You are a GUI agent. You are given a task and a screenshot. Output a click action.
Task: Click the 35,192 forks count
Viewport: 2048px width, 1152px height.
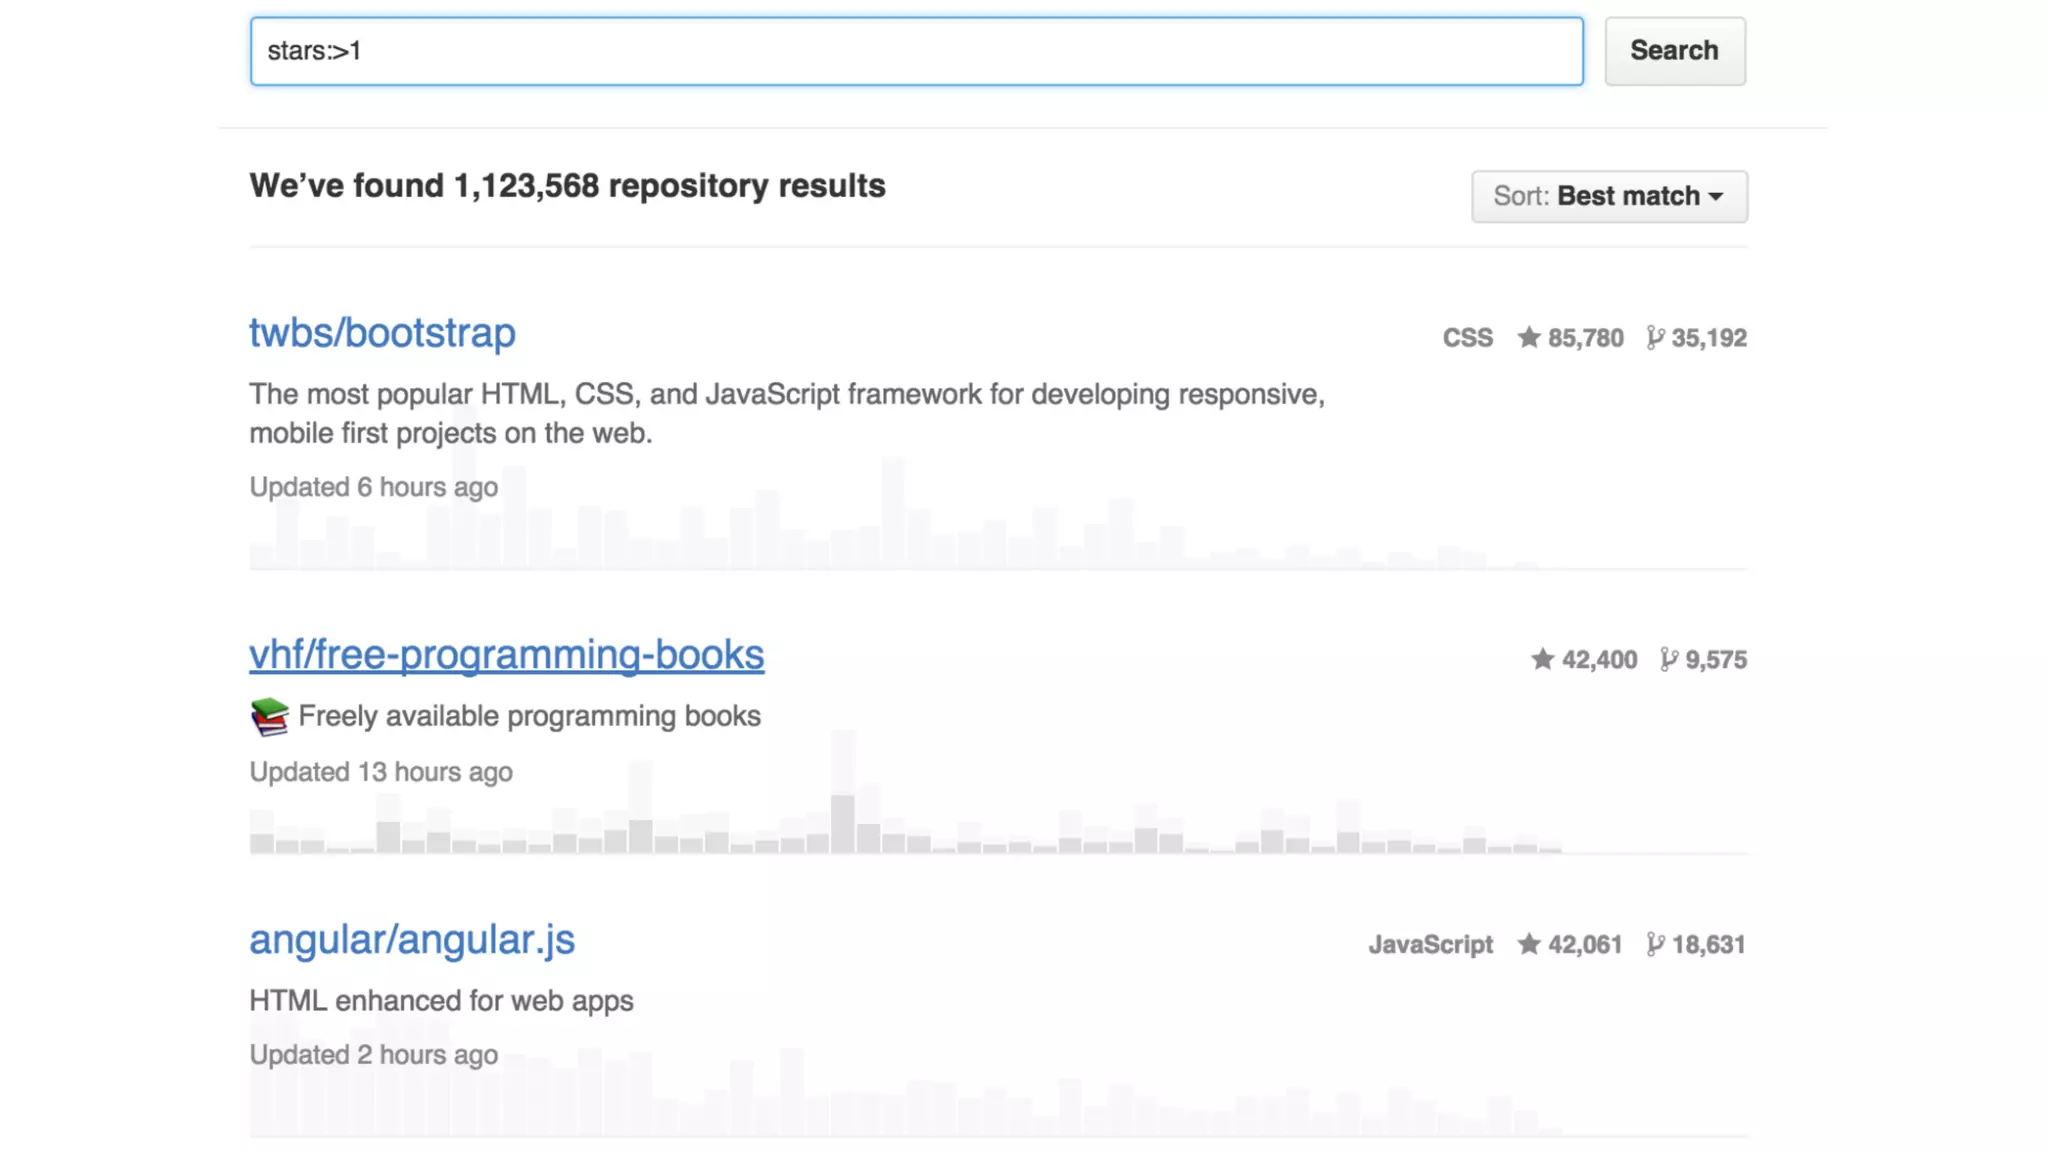tap(1708, 338)
